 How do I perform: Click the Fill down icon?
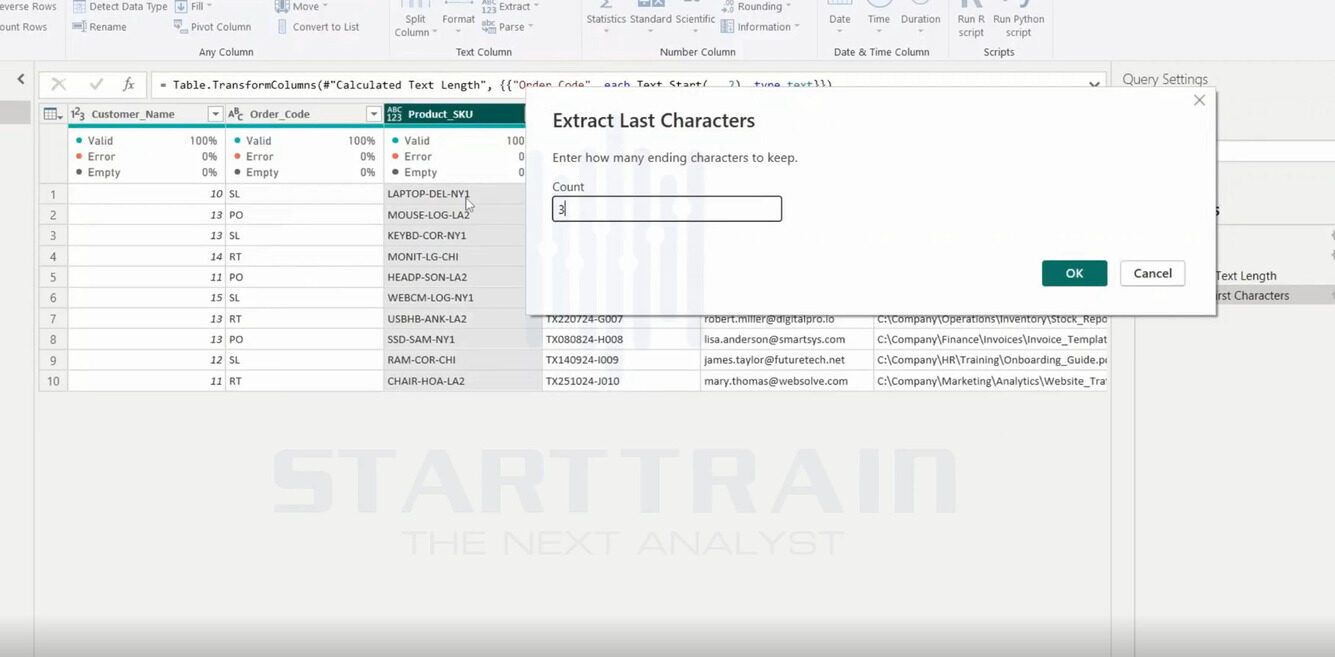tap(181, 7)
